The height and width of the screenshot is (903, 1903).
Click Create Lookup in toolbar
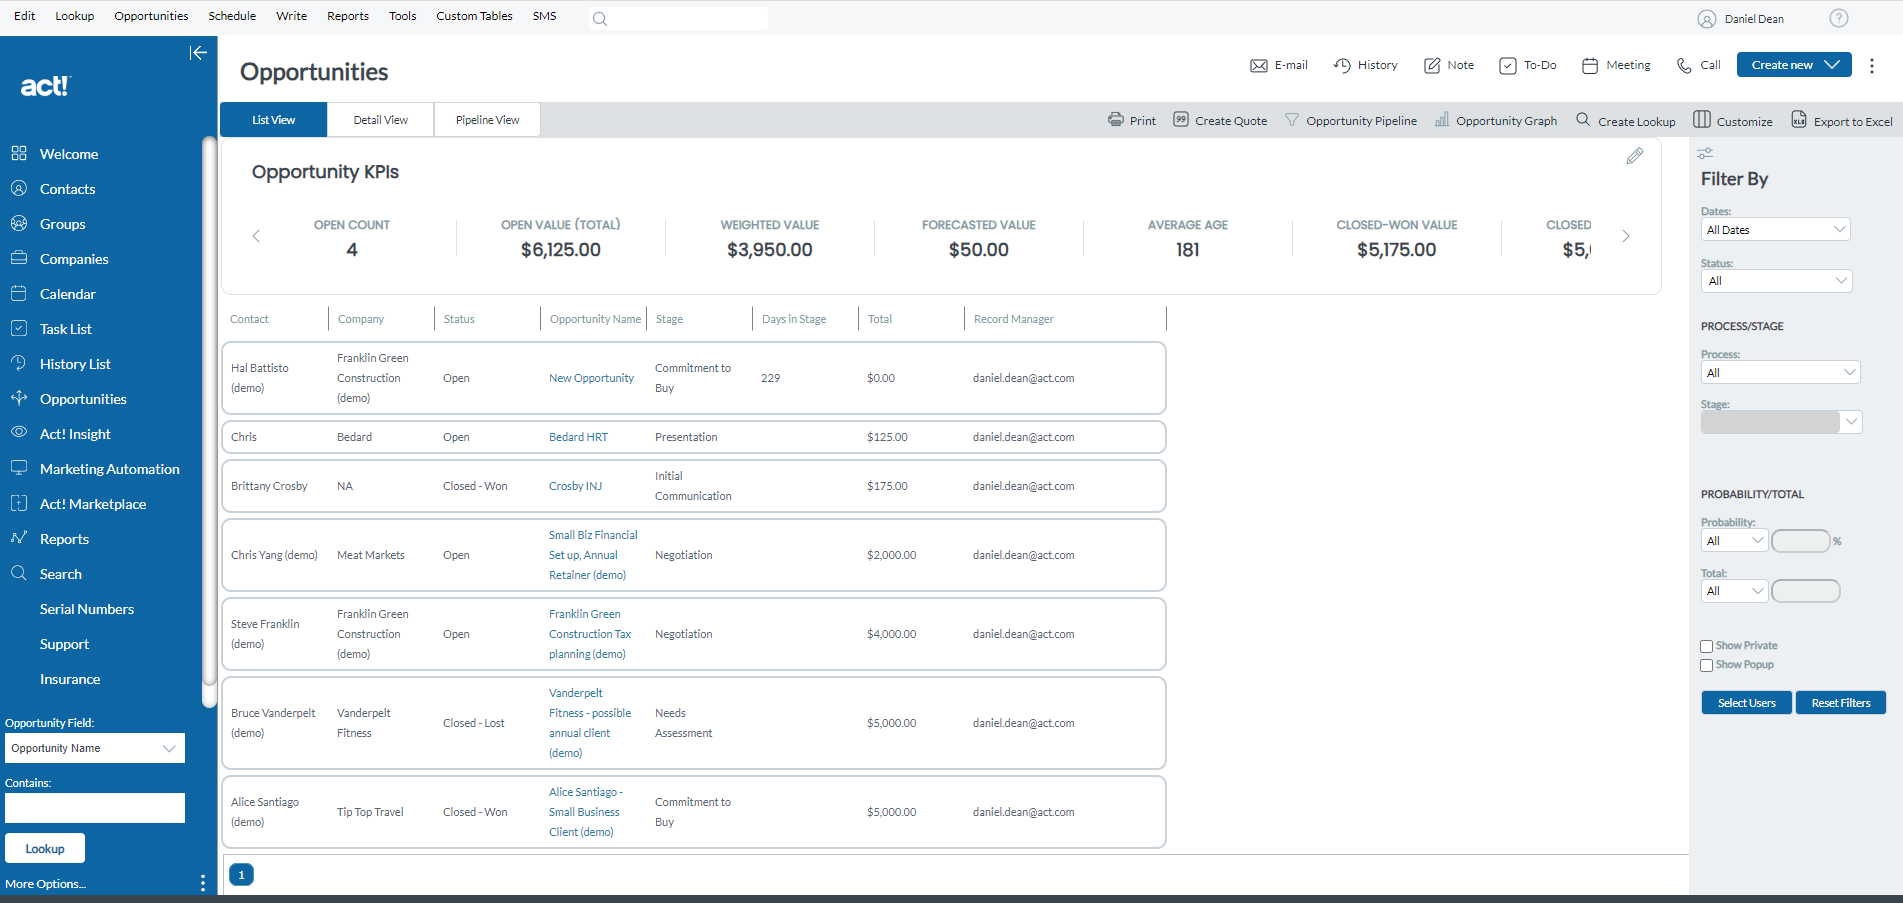point(1626,120)
